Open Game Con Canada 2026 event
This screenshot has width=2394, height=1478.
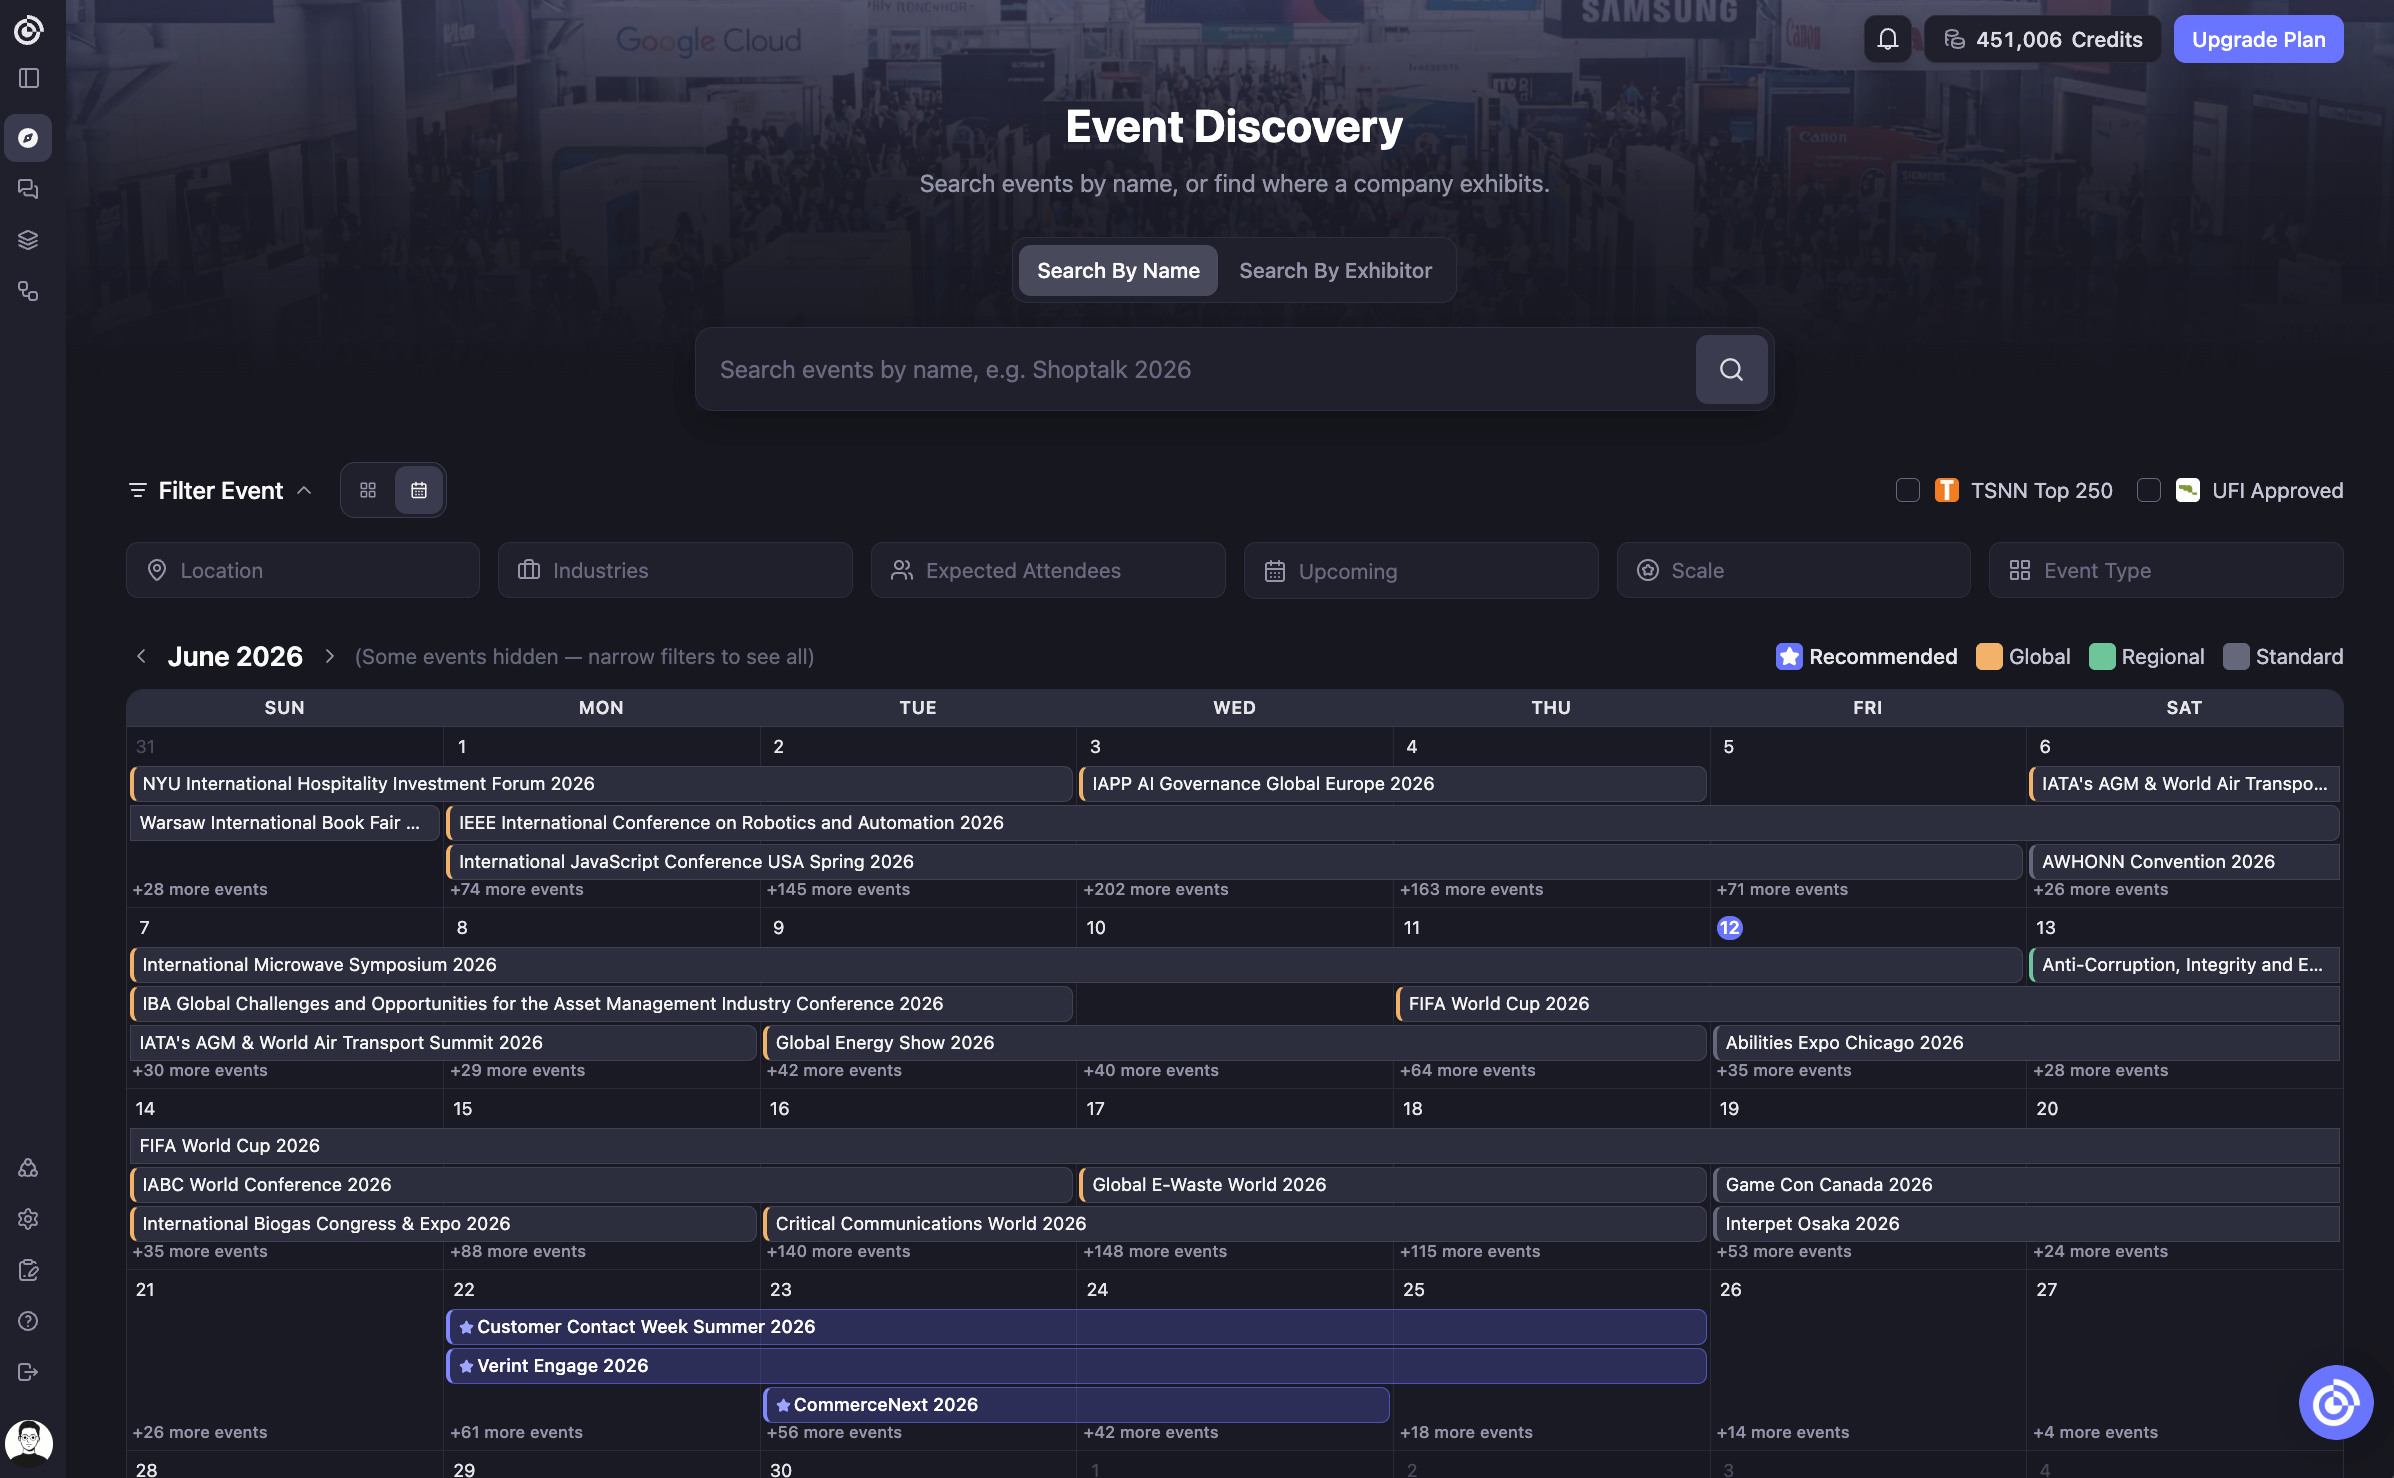coord(2026,1185)
